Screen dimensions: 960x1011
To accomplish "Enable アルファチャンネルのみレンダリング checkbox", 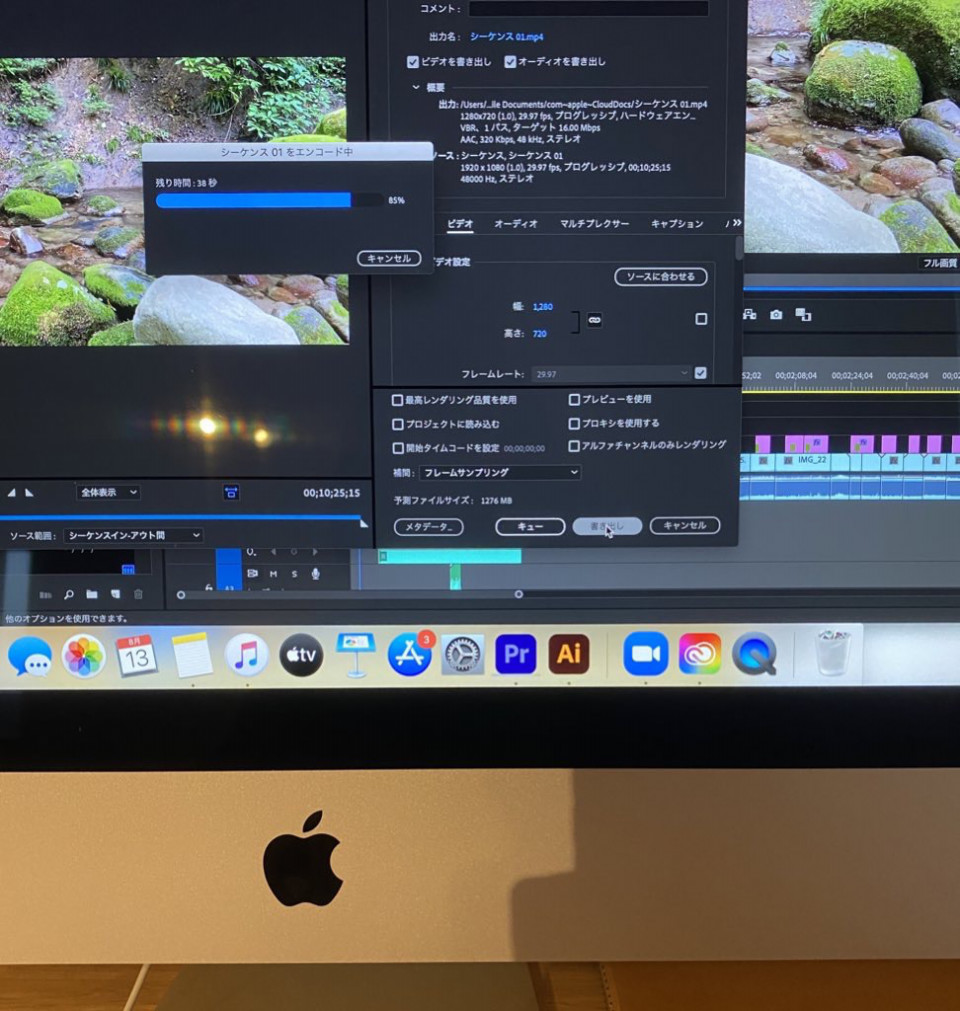I will pyautogui.click(x=574, y=446).
